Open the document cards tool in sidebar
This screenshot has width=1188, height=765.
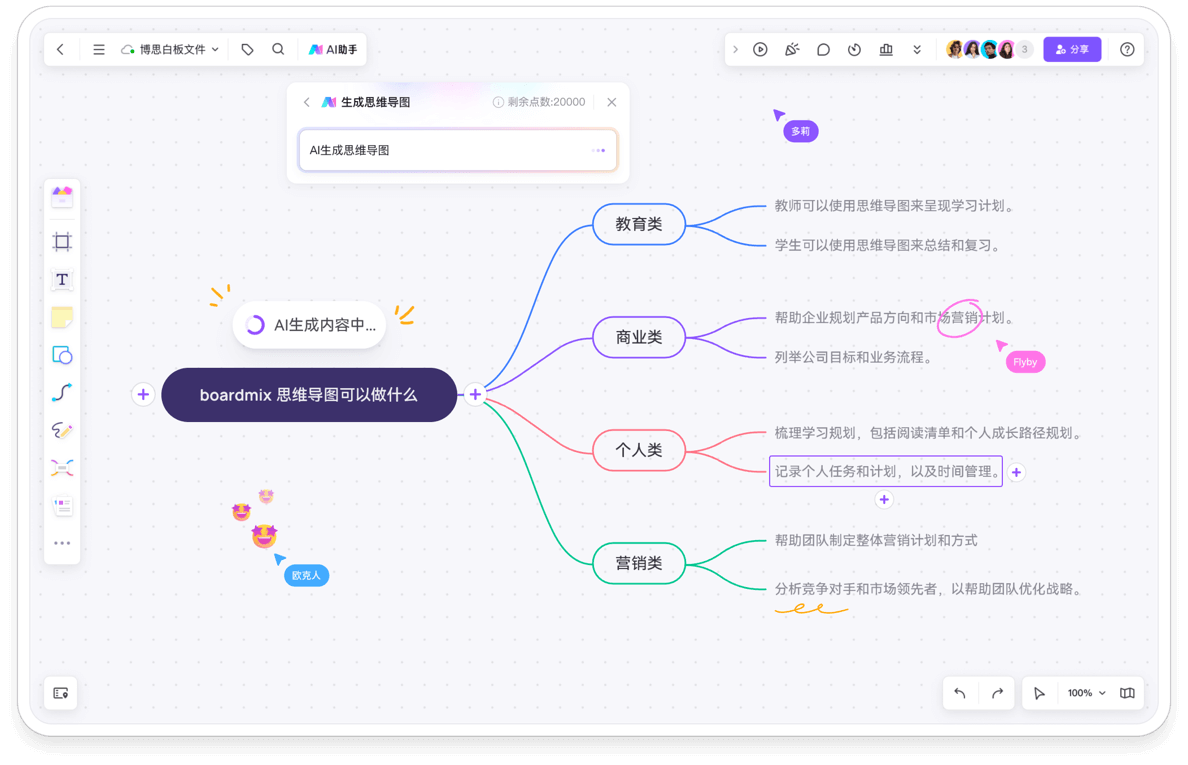62,505
